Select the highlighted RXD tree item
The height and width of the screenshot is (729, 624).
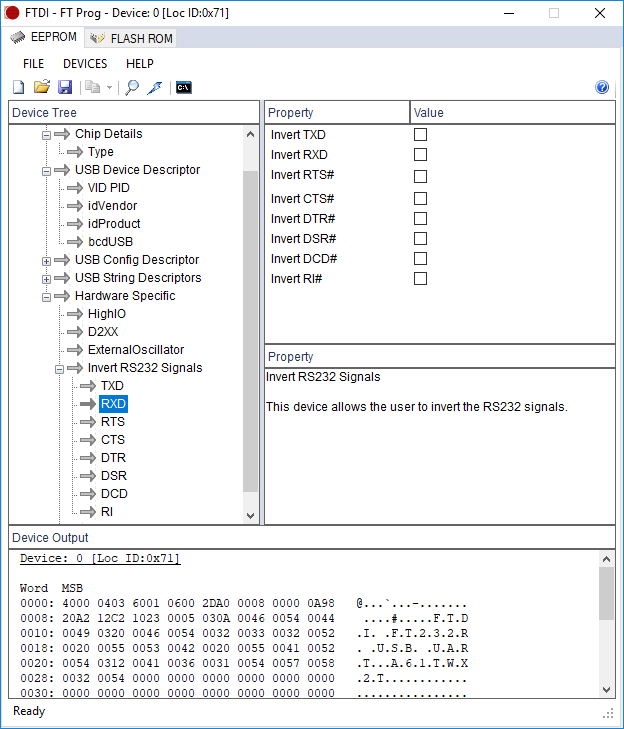tap(113, 404)
